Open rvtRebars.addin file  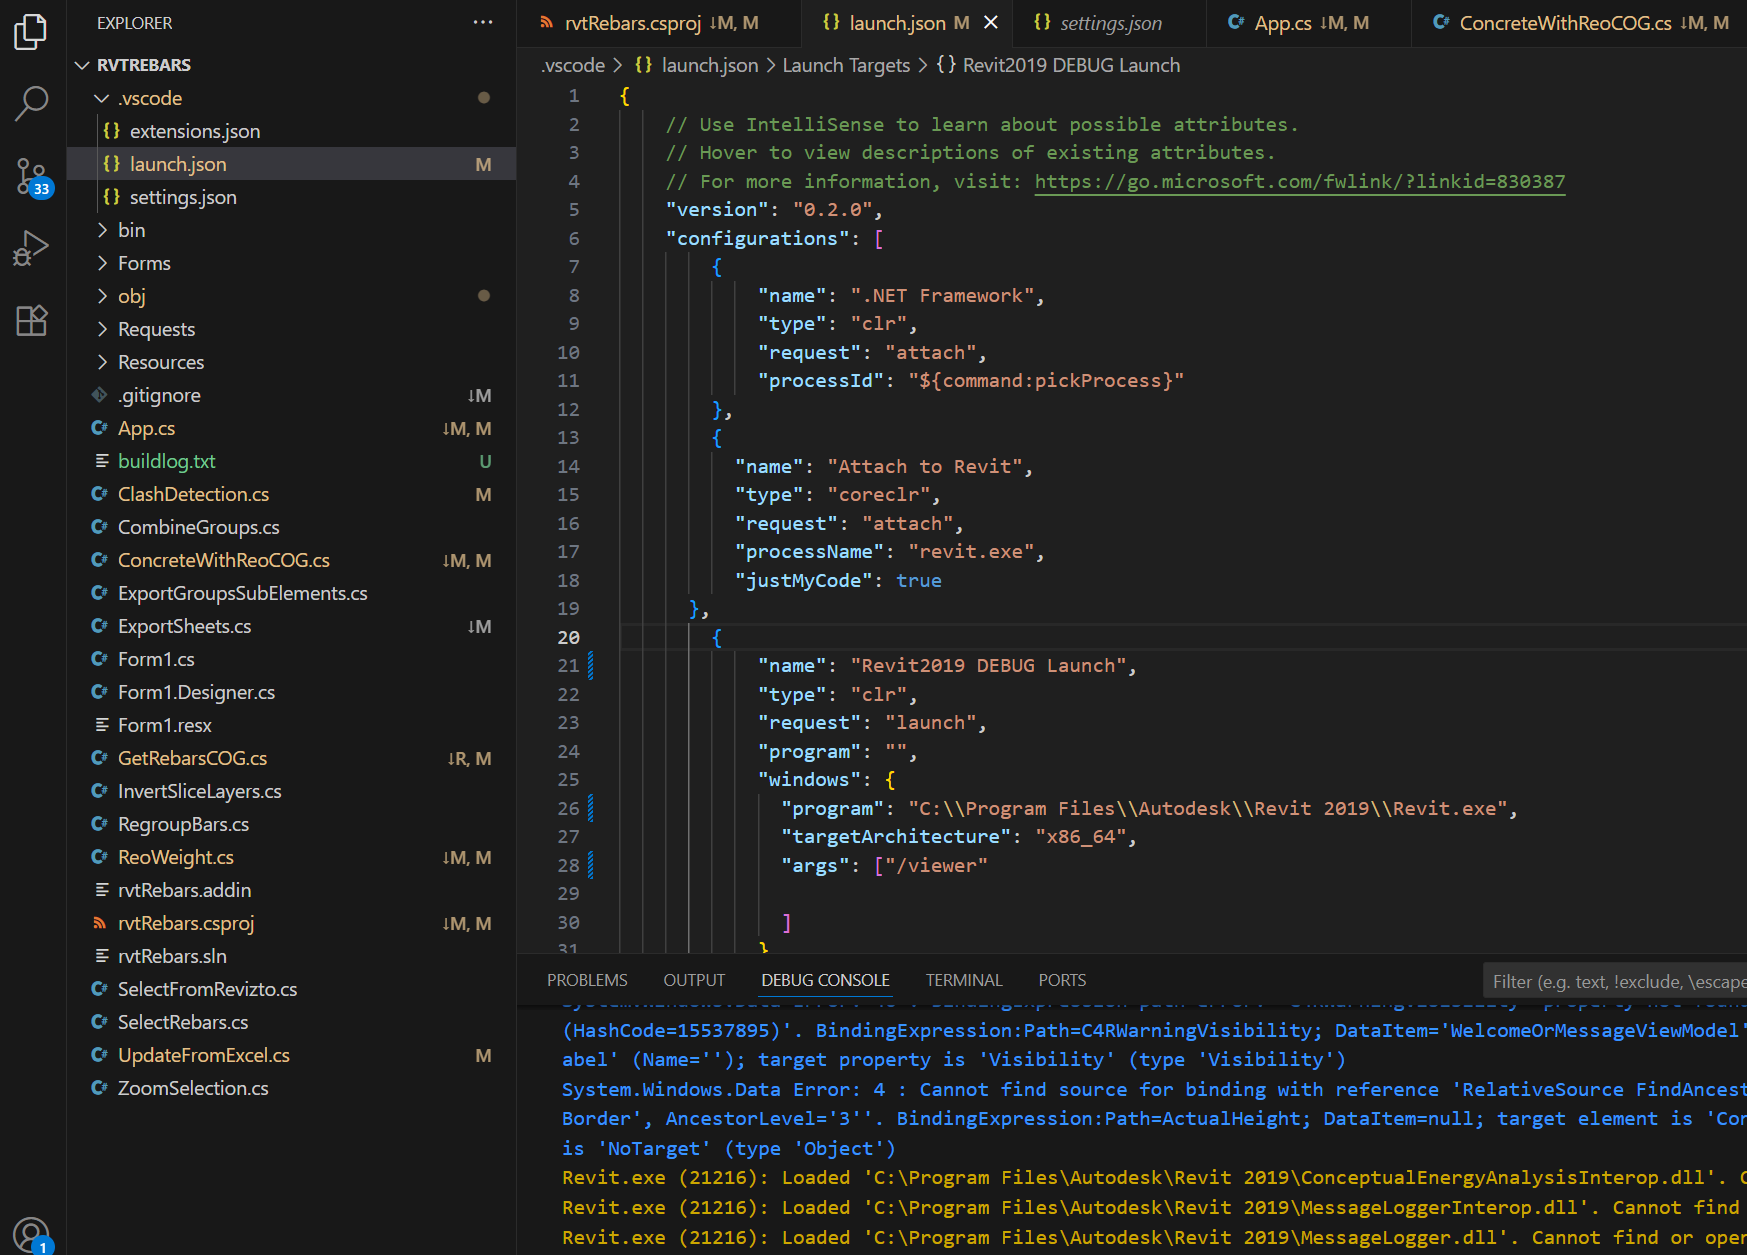[291, 890]
